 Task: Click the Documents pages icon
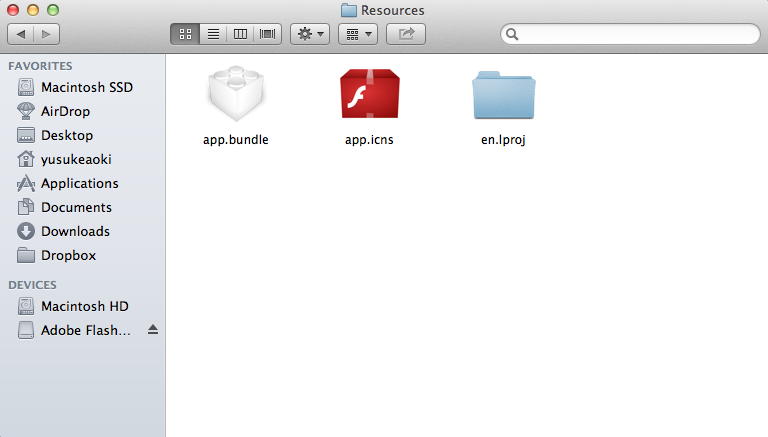pos(26,207)
